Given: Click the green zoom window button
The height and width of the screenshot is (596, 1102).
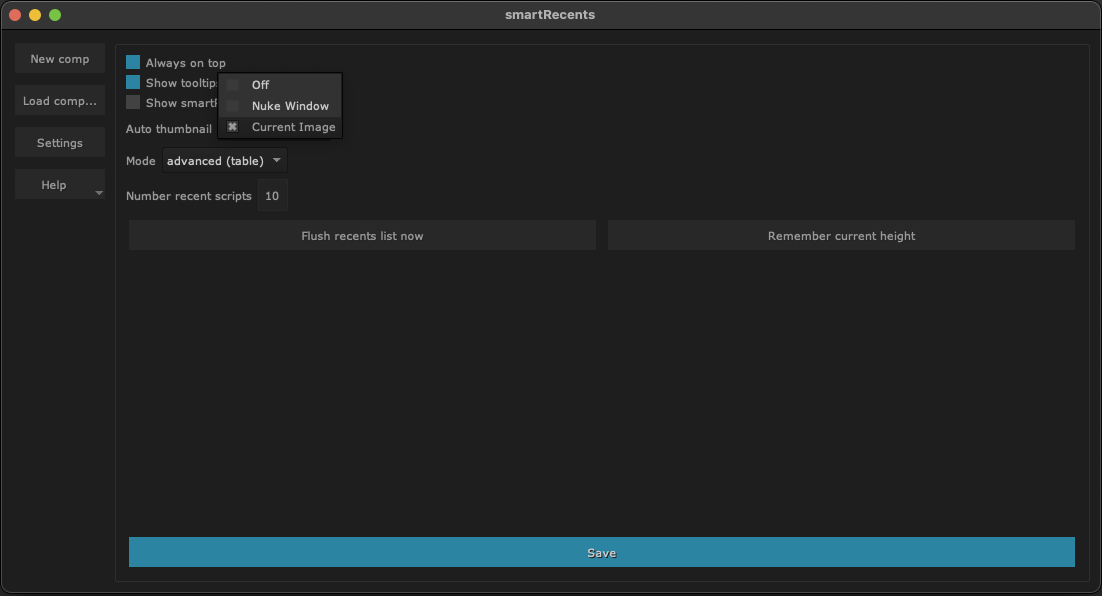Looking at the screenshot, I should click(x=55, y=15).
